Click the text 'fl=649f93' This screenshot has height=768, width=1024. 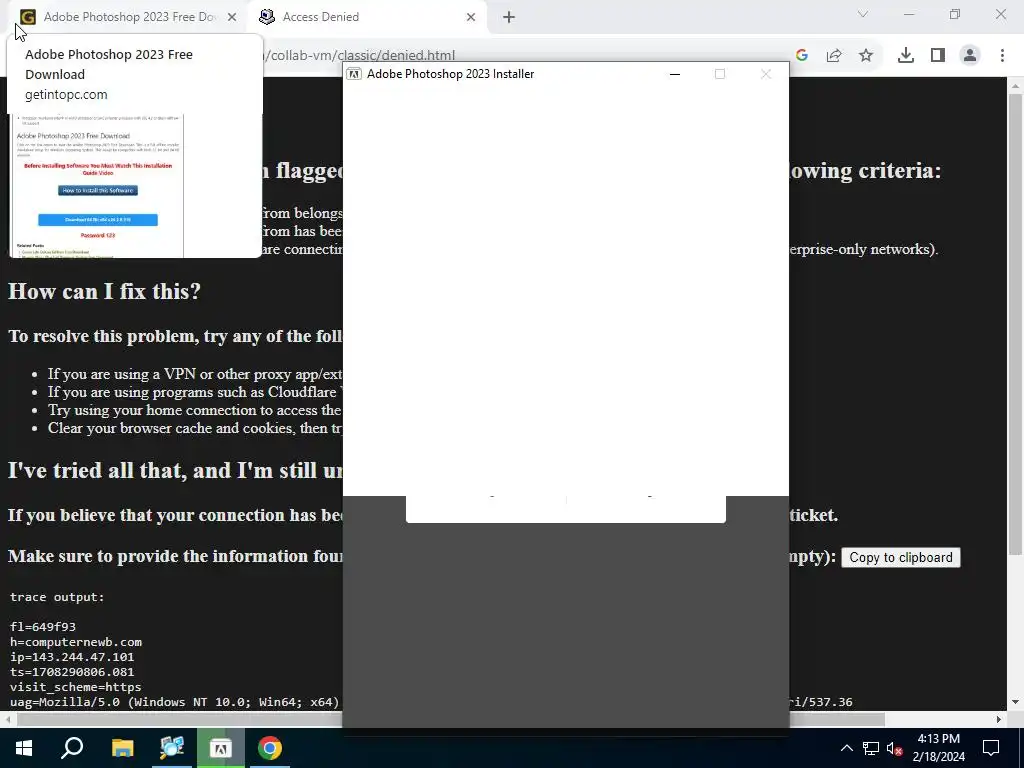(42, 627)
